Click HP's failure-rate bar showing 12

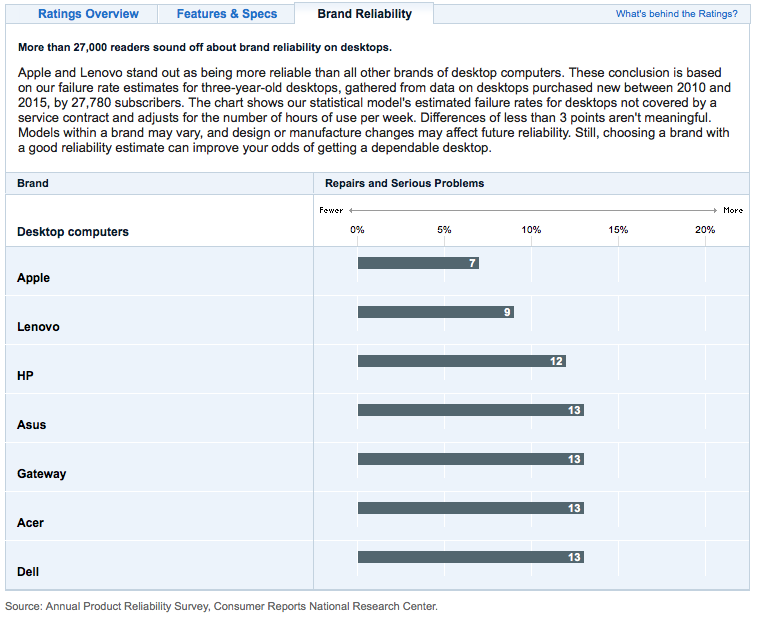pos(462,361)
